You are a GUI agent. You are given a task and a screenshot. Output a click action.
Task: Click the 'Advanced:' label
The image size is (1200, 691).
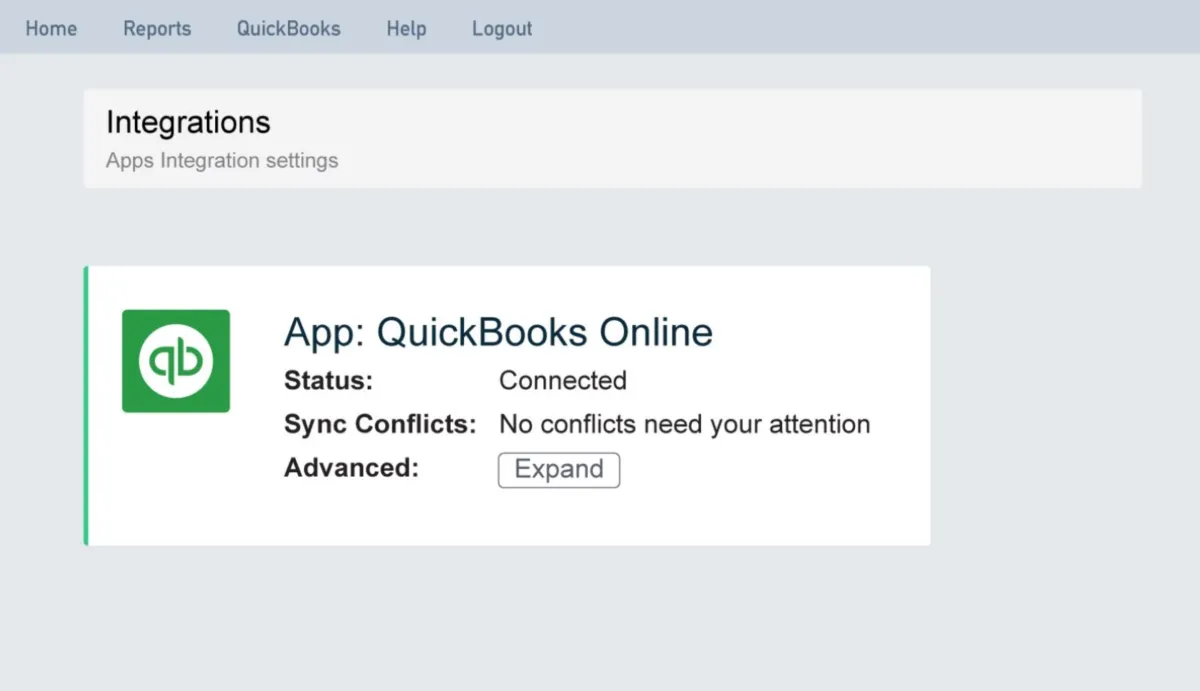[351, 468]
